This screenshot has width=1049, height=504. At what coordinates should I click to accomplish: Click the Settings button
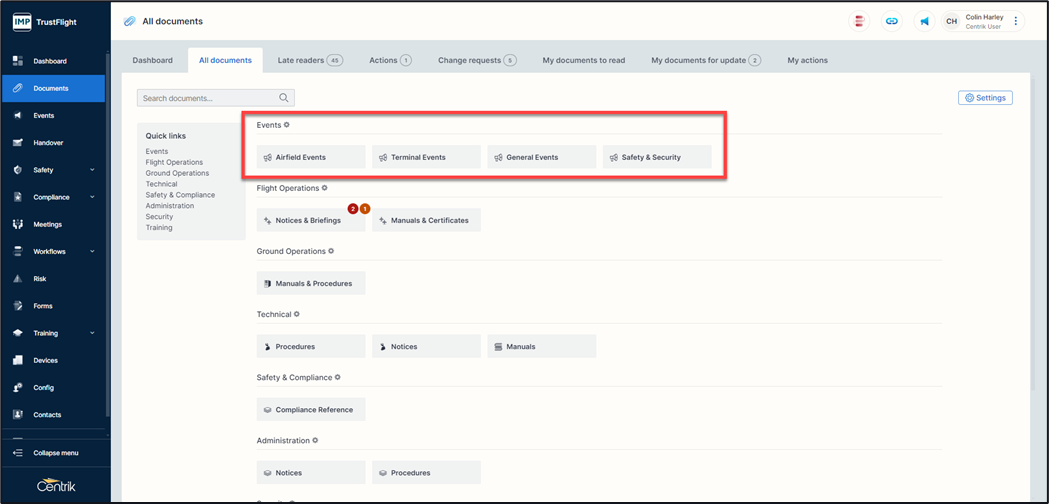[x=985, y=98]
